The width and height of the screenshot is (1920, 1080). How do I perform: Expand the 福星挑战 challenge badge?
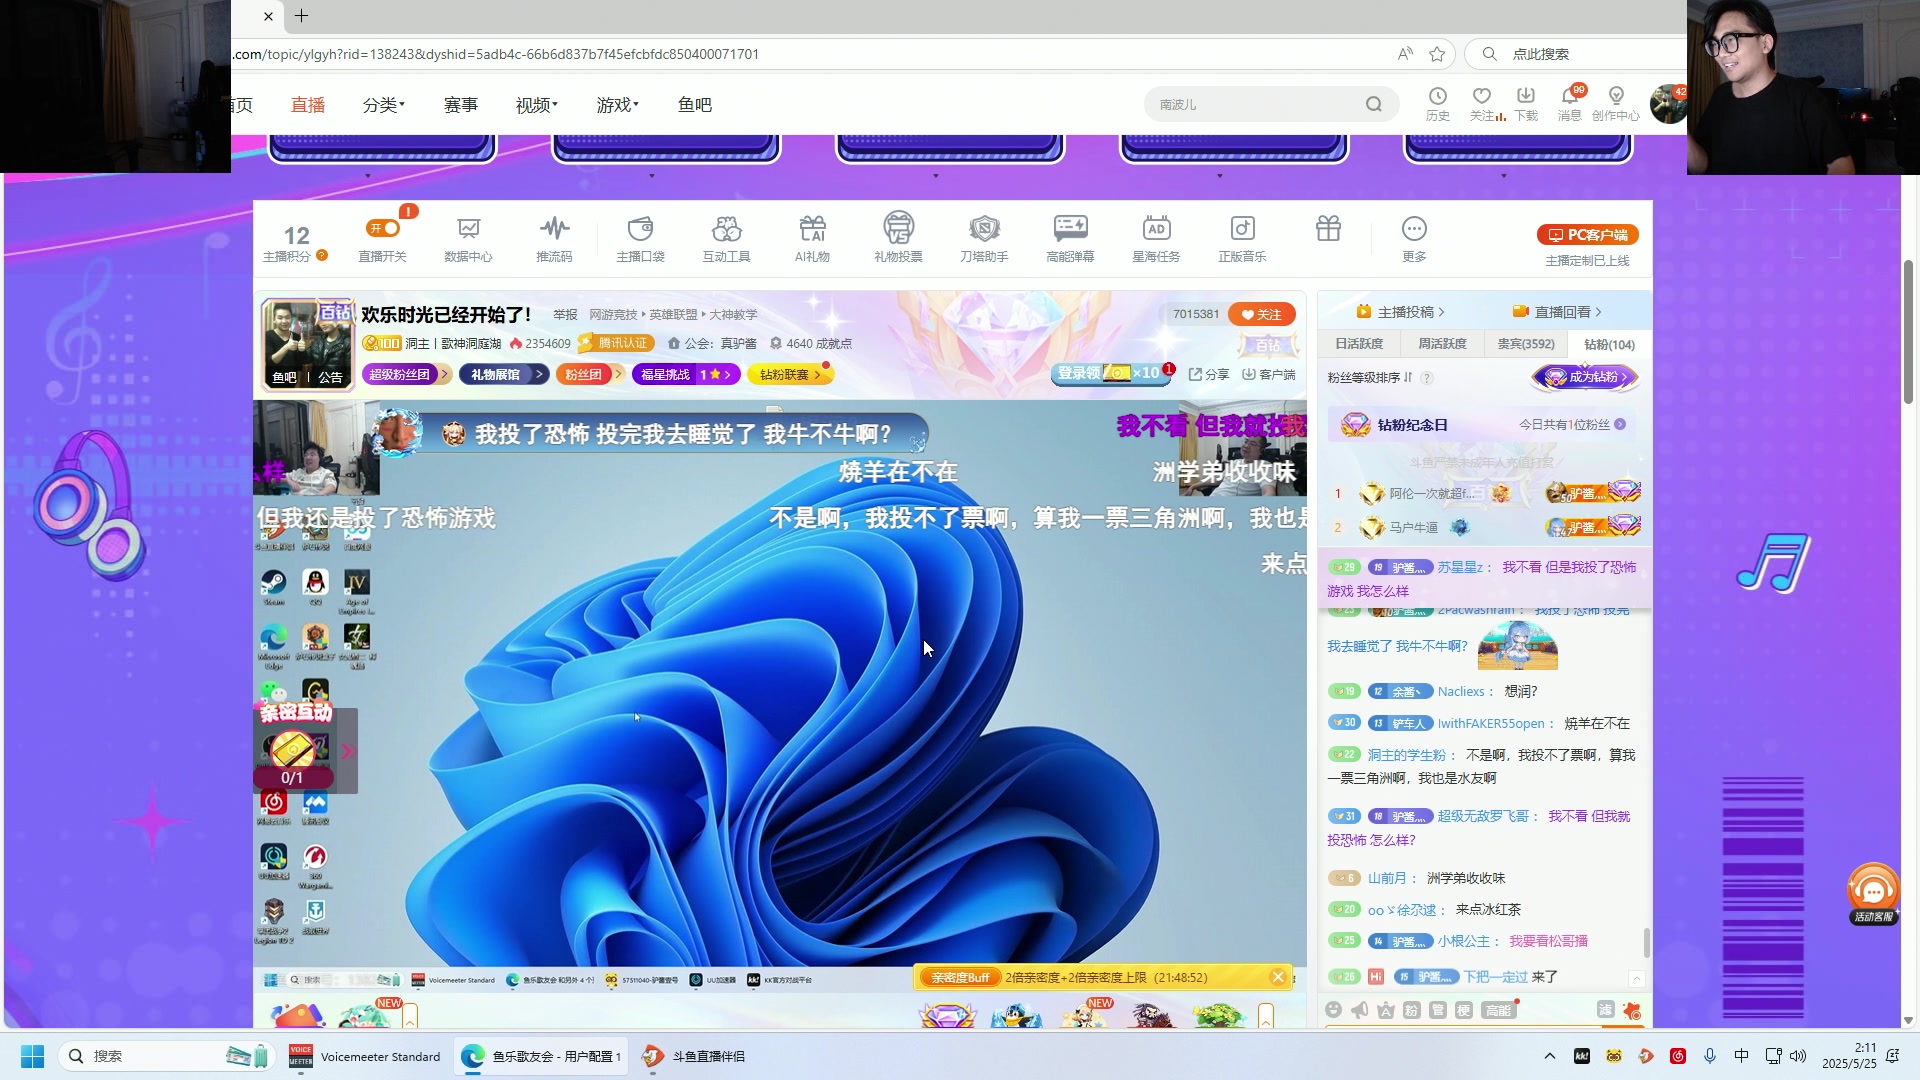pyautogui.click(x=686, y=374)
